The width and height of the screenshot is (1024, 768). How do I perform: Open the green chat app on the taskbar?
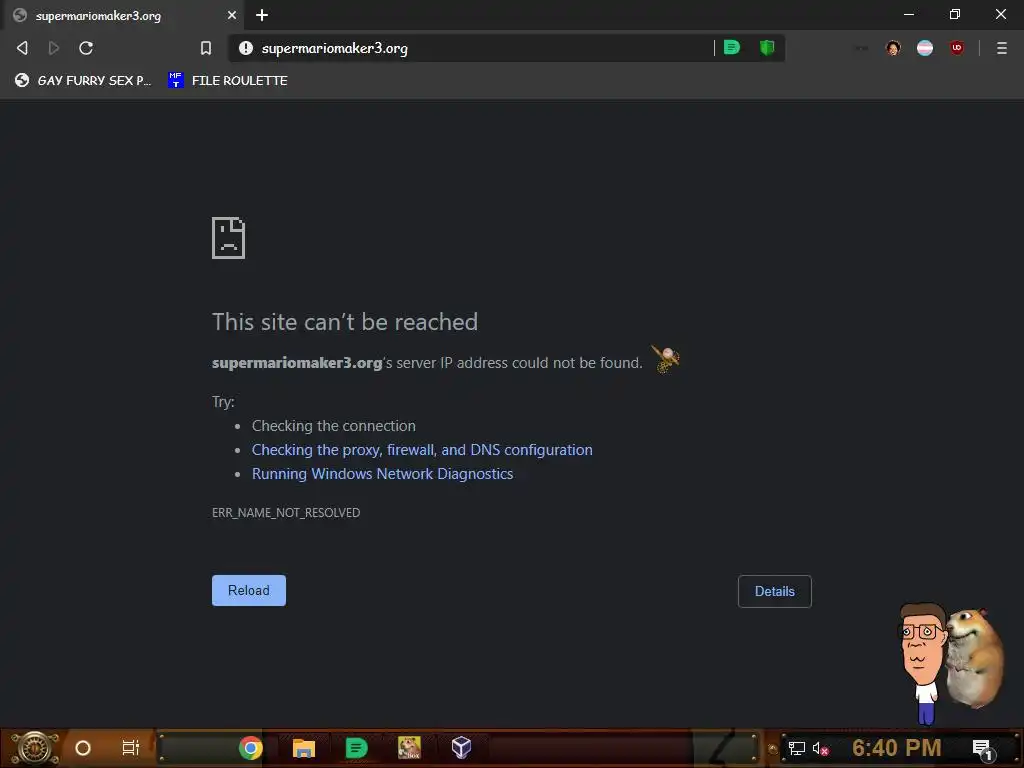coord(357,748)
